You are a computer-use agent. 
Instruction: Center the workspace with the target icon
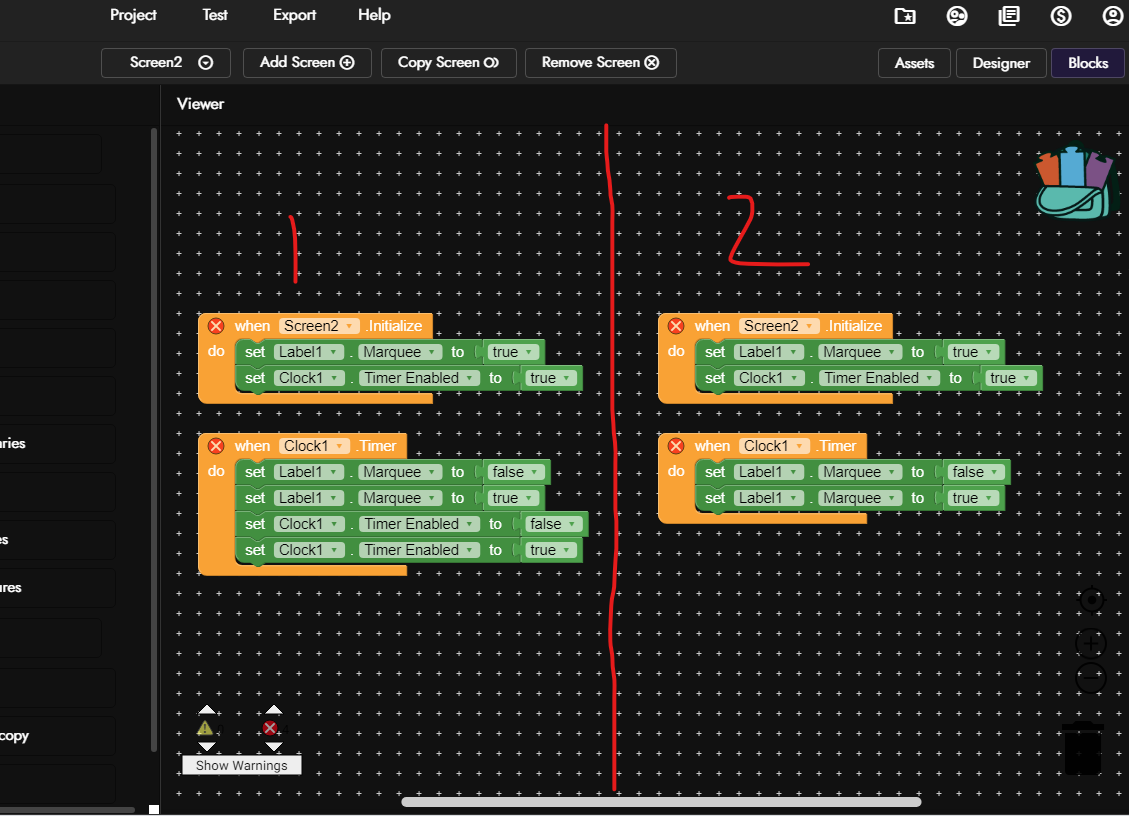(x=1091, y=600)
